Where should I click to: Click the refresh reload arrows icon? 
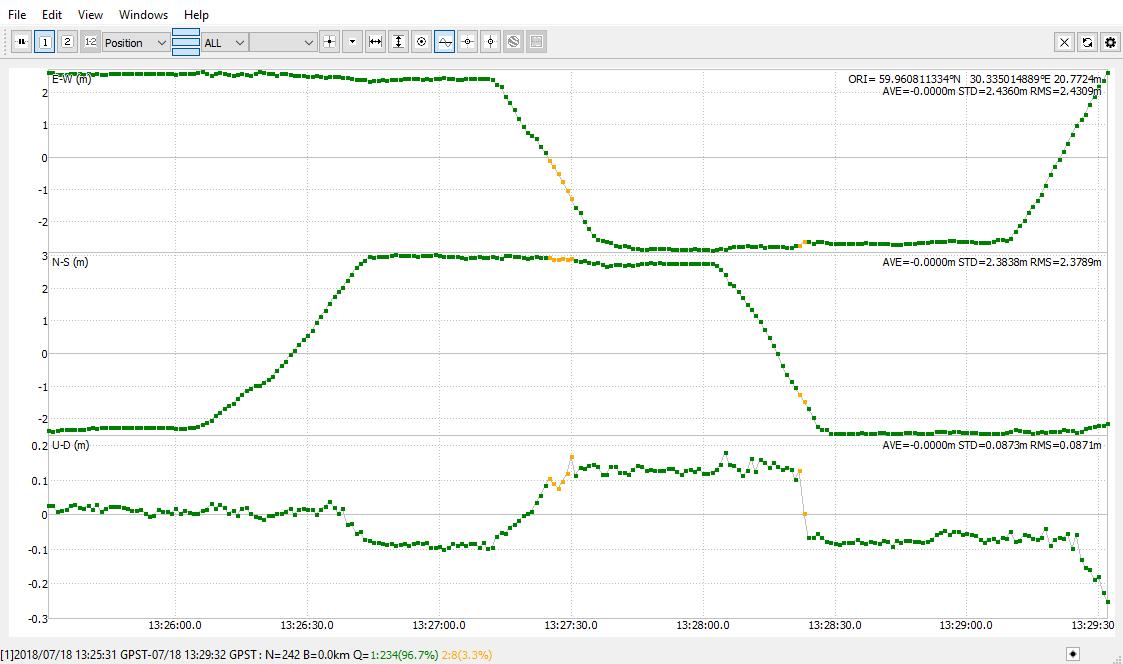(x=1087, y=42)
